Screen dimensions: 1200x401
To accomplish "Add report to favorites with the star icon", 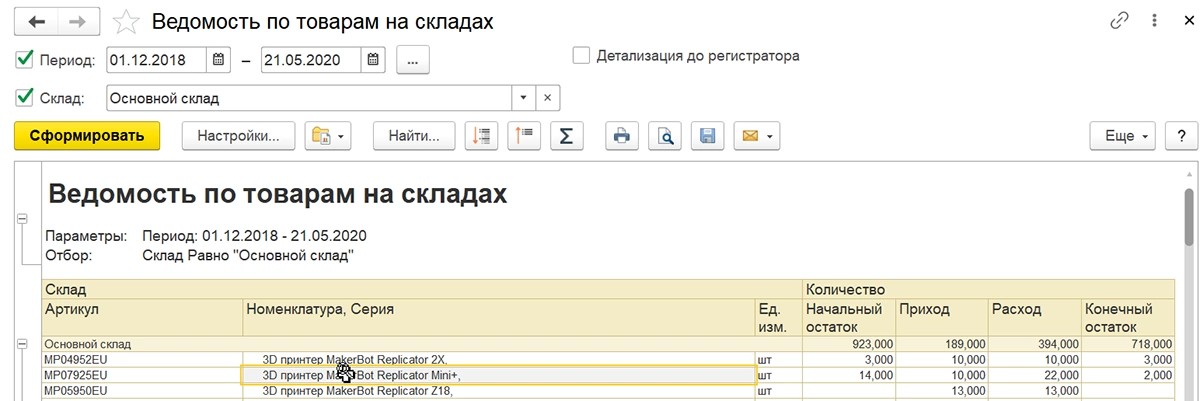I will click(127, 21).
